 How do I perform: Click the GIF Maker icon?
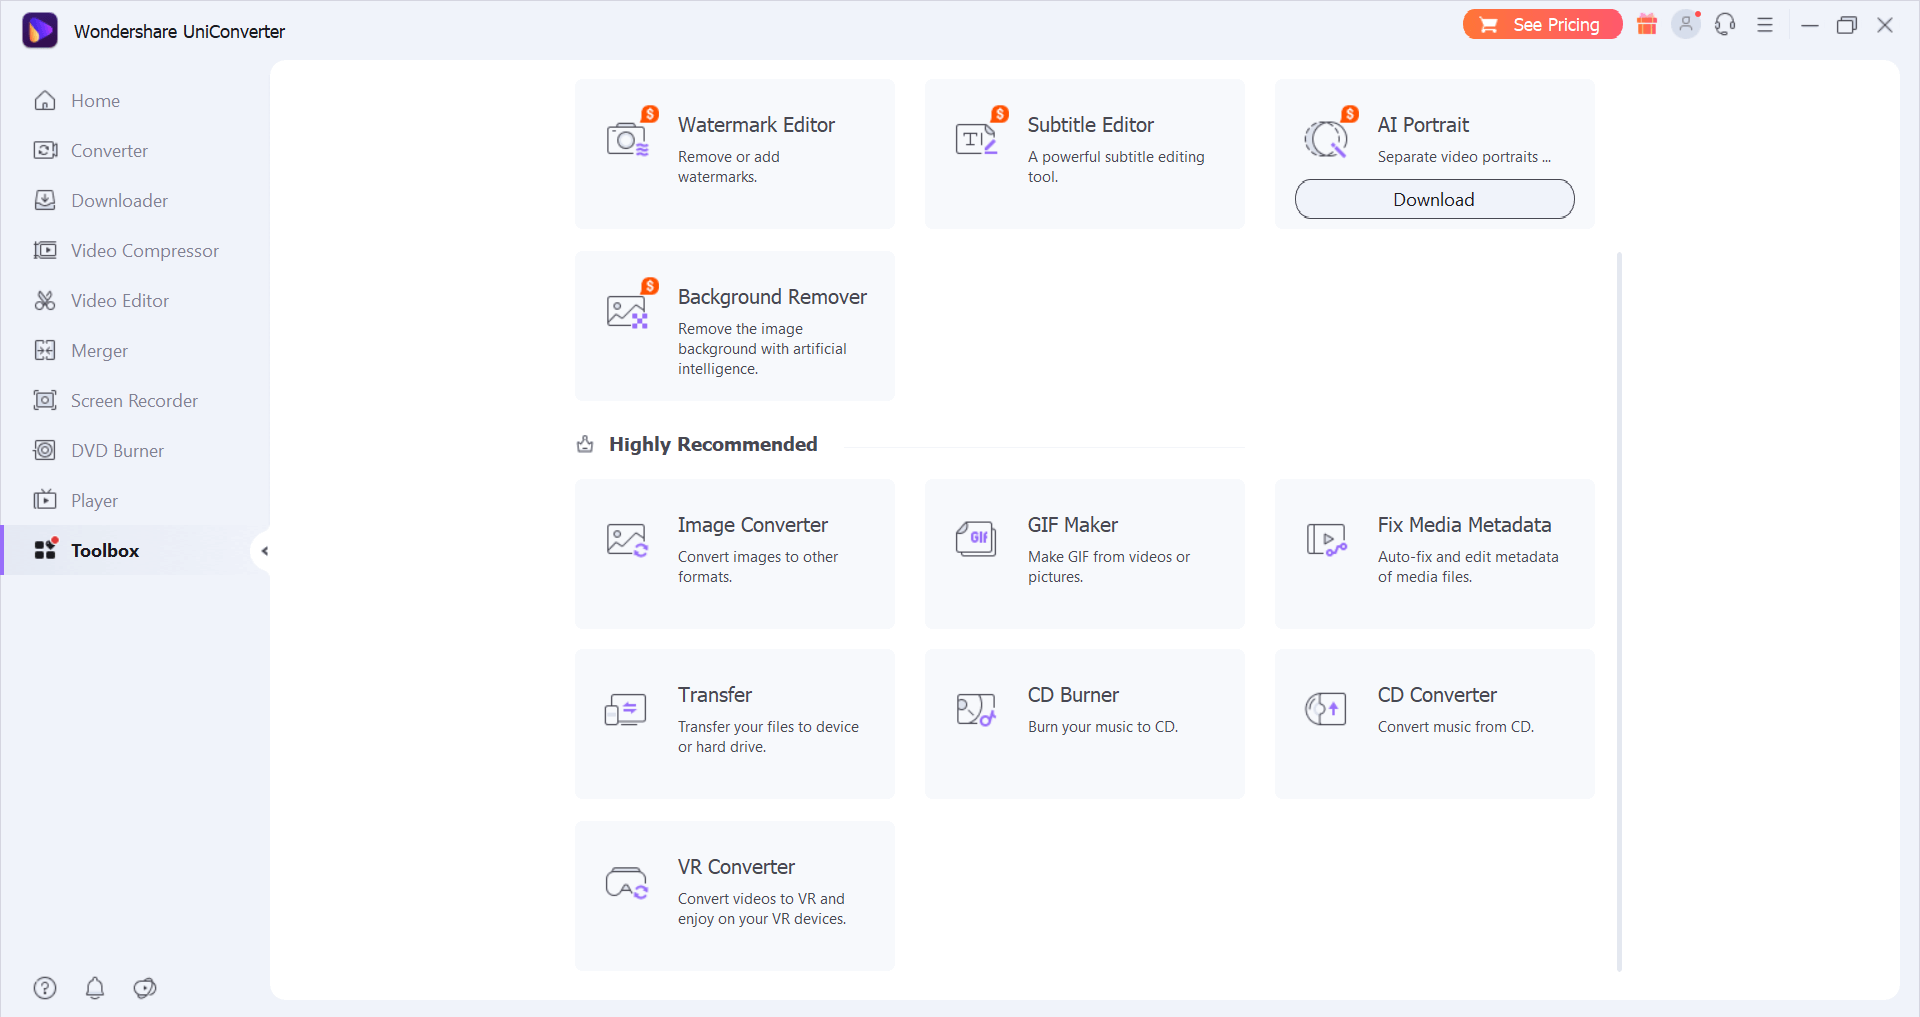coord(977,539)
